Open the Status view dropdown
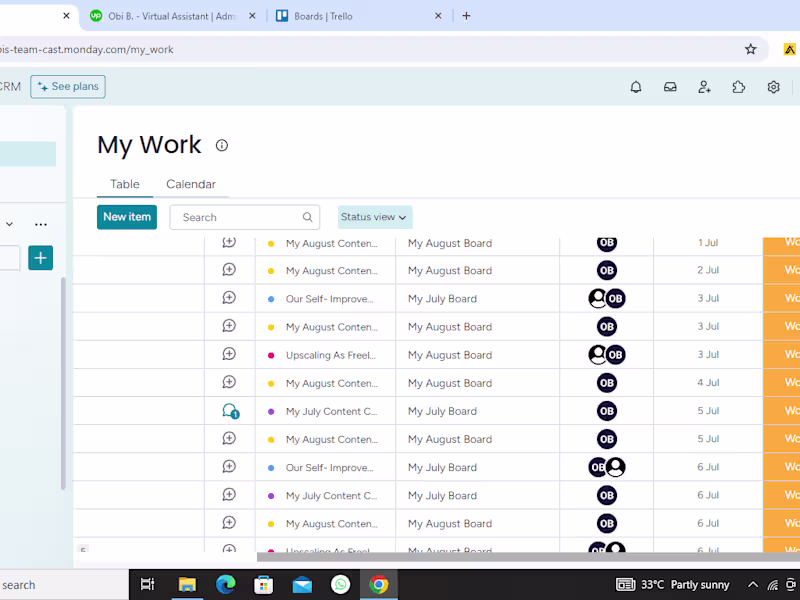 coord(374,217)
